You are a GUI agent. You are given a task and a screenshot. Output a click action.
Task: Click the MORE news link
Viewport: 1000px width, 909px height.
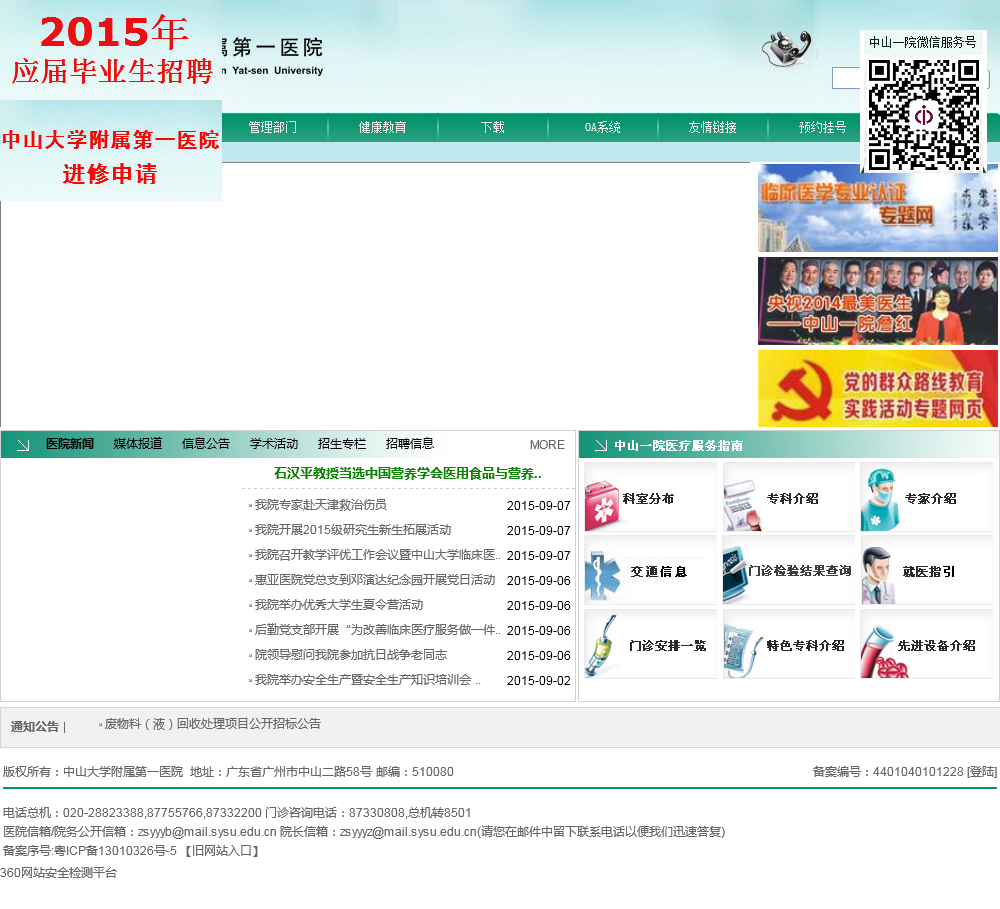pyautogui.click(x=547, y=445)
